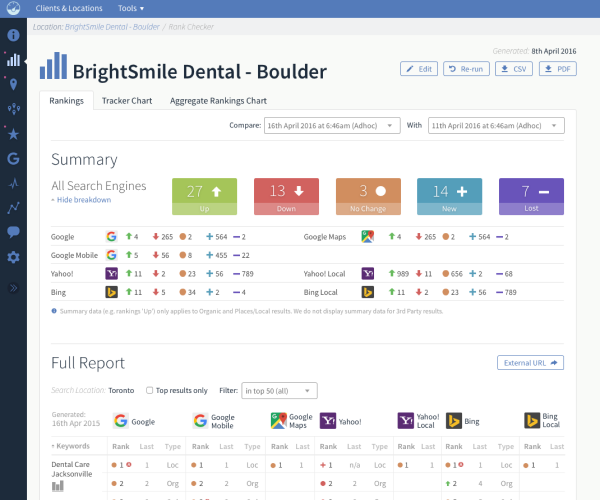Switch to the Tracker Chart tab
The image size is (600, 500).
point(127,101)
